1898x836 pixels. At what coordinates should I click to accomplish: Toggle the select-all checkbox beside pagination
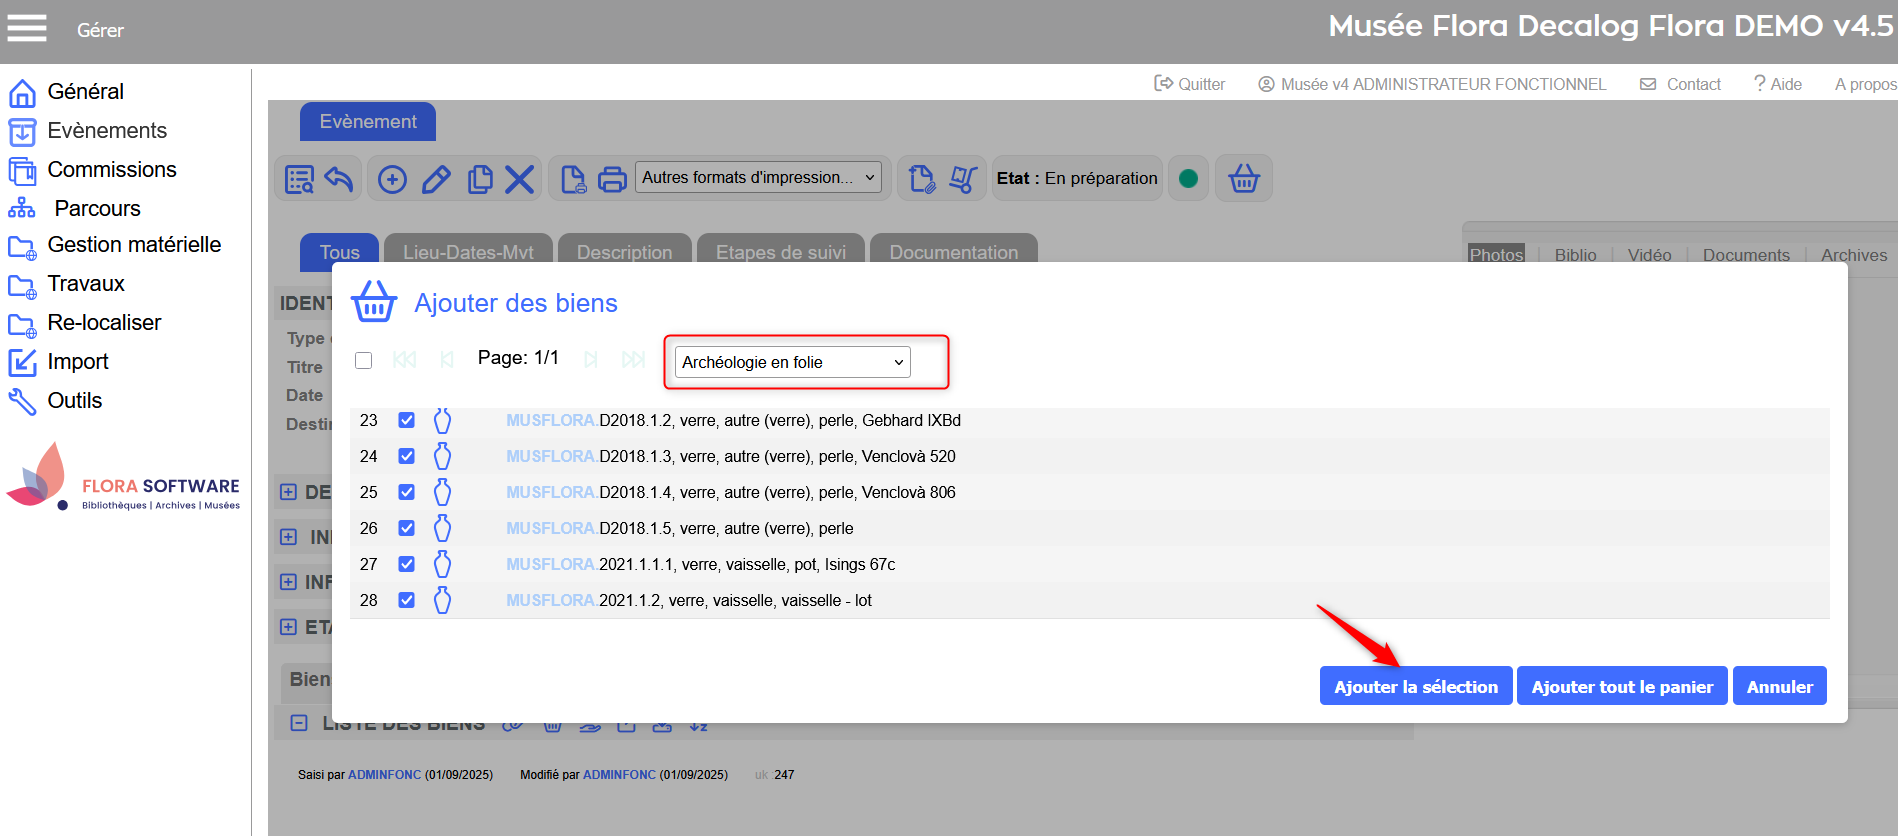[363, 360]
